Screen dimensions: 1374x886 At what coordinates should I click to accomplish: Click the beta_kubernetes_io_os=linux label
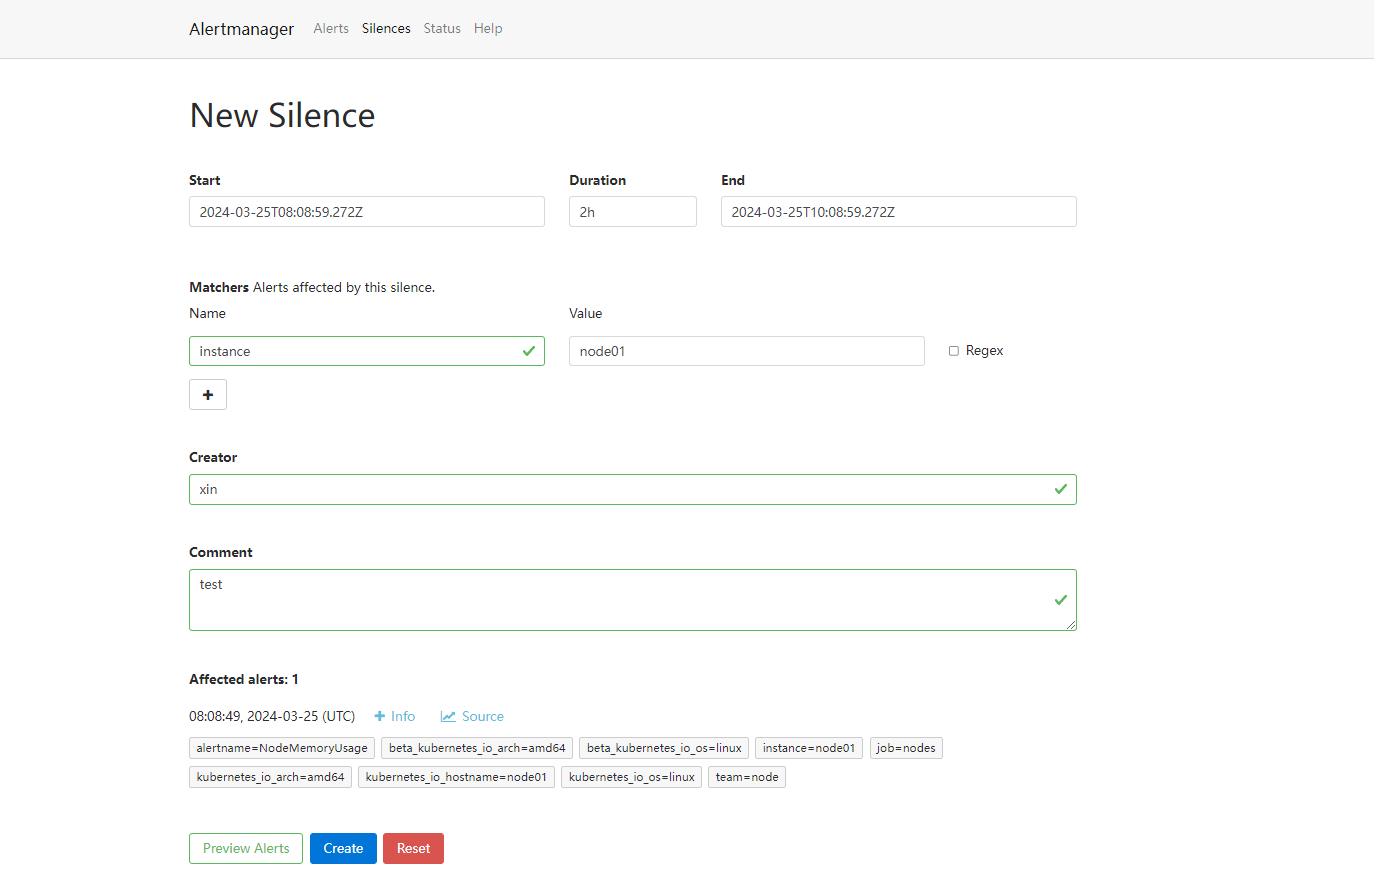tap(664, 748)
